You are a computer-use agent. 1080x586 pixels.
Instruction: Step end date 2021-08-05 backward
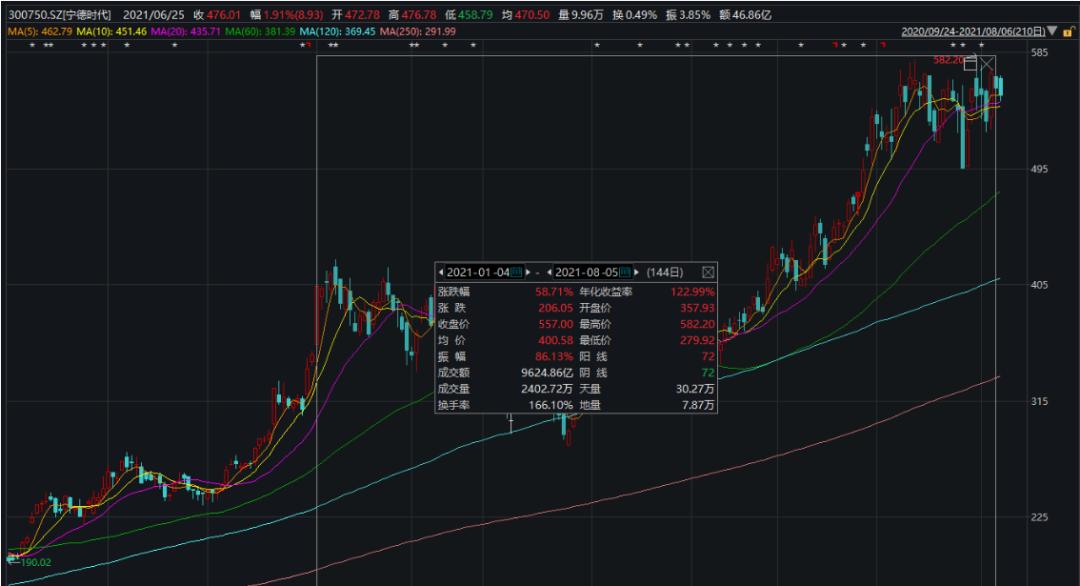pos(550,272)
